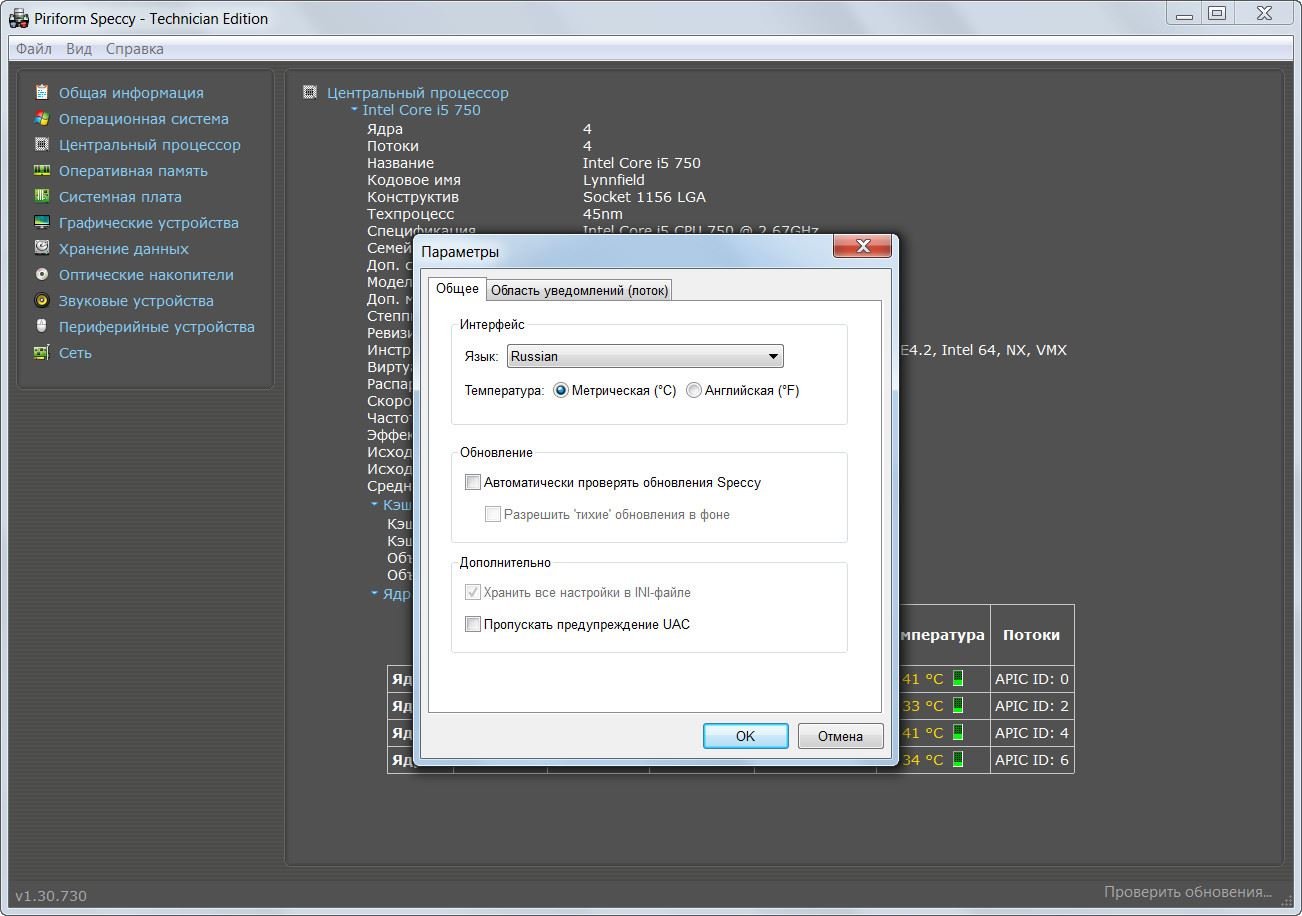Tick the Пропускать предупреждение UAC checkbox
Screen dimensions: 1302x916
[473, 625]
